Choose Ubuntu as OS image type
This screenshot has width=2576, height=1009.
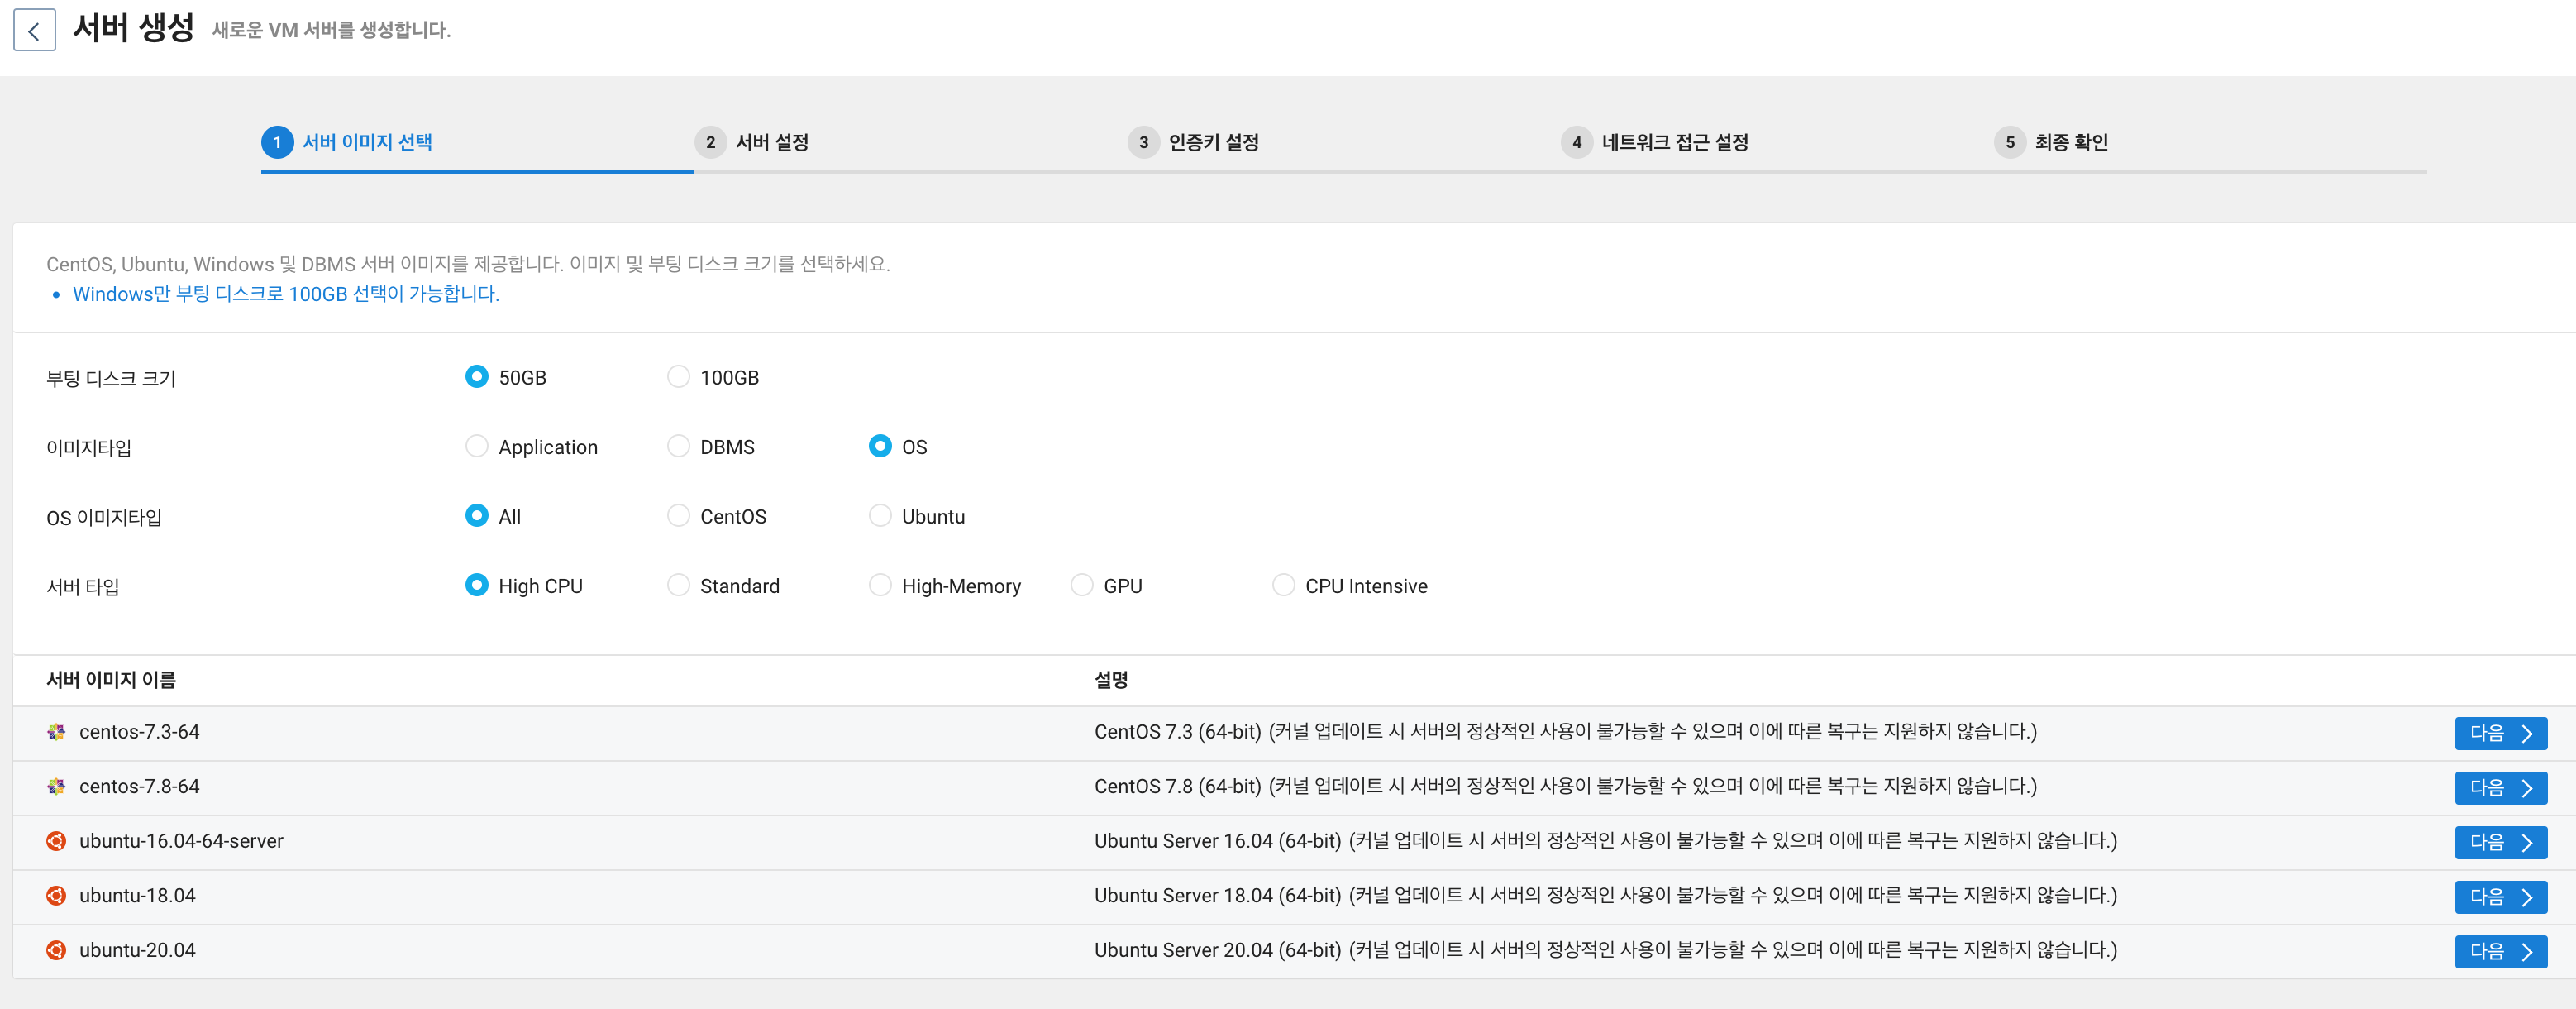tap(880, 516)
